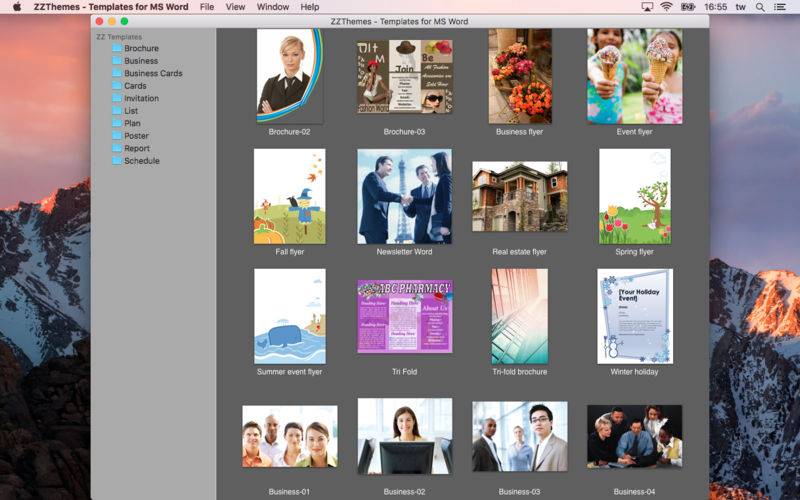800x500 pixels.
Task: Click the user name 'tw' in menu bar
Action: (x=740, y=7)
